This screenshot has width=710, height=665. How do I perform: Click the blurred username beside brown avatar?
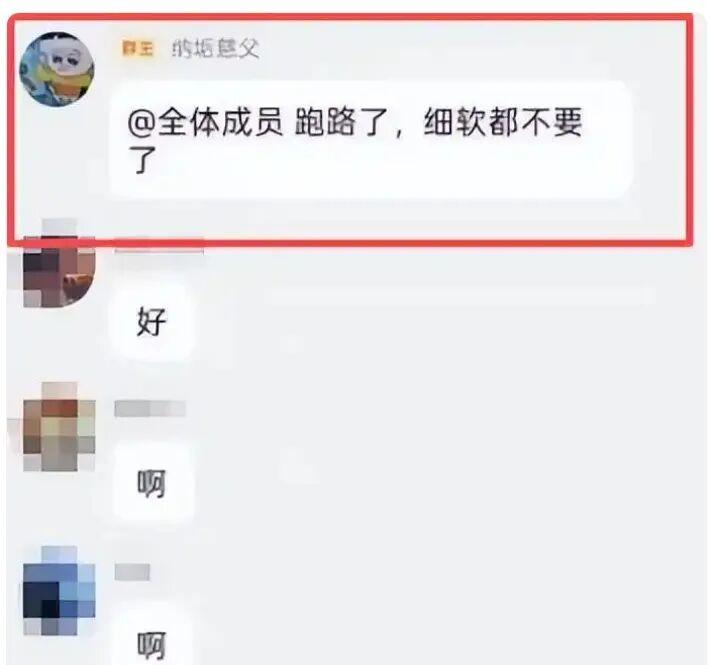pos(159,244)
